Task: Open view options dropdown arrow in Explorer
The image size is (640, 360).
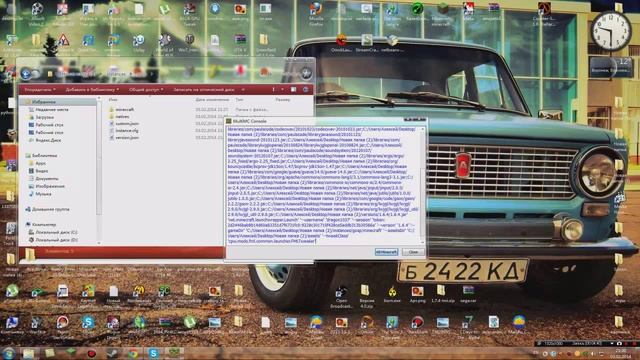Action: (x=282, y=89)
